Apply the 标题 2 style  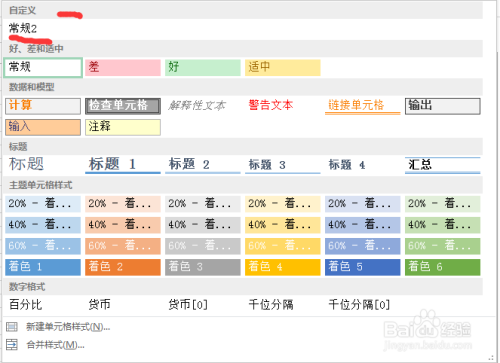pos(203,165)
